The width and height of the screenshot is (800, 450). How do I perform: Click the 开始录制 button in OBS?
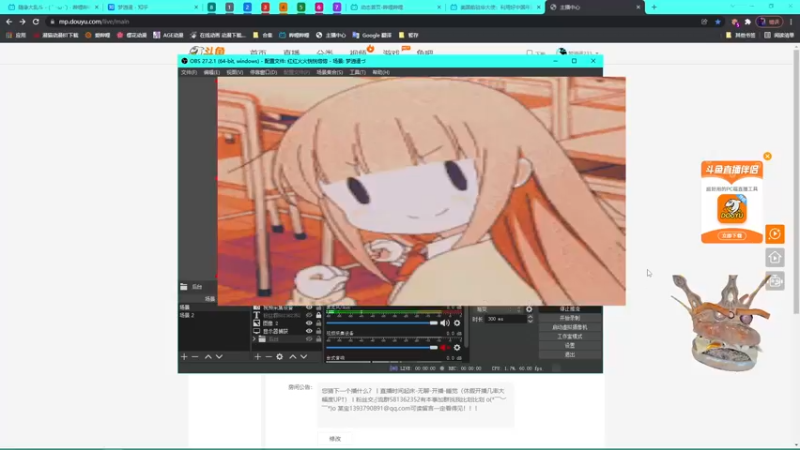click(569, 318)
